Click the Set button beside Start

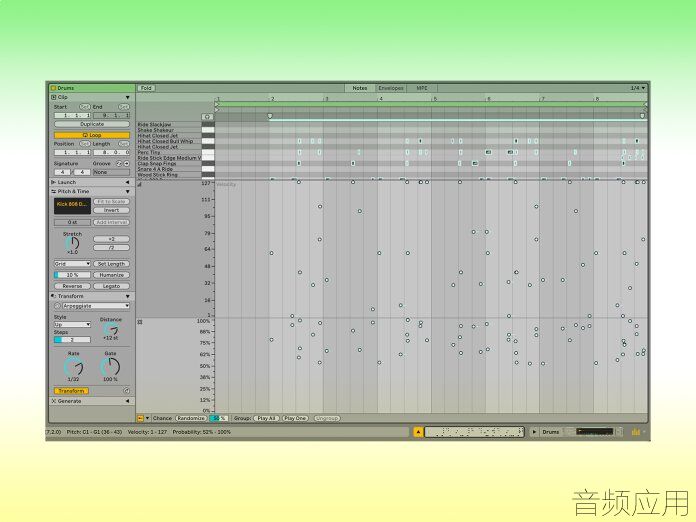point(84,107)
